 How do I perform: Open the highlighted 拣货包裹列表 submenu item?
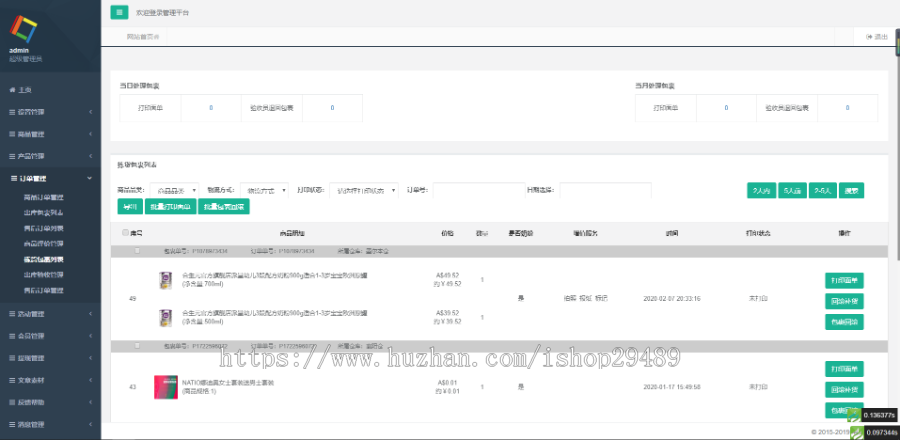point(44,259)
